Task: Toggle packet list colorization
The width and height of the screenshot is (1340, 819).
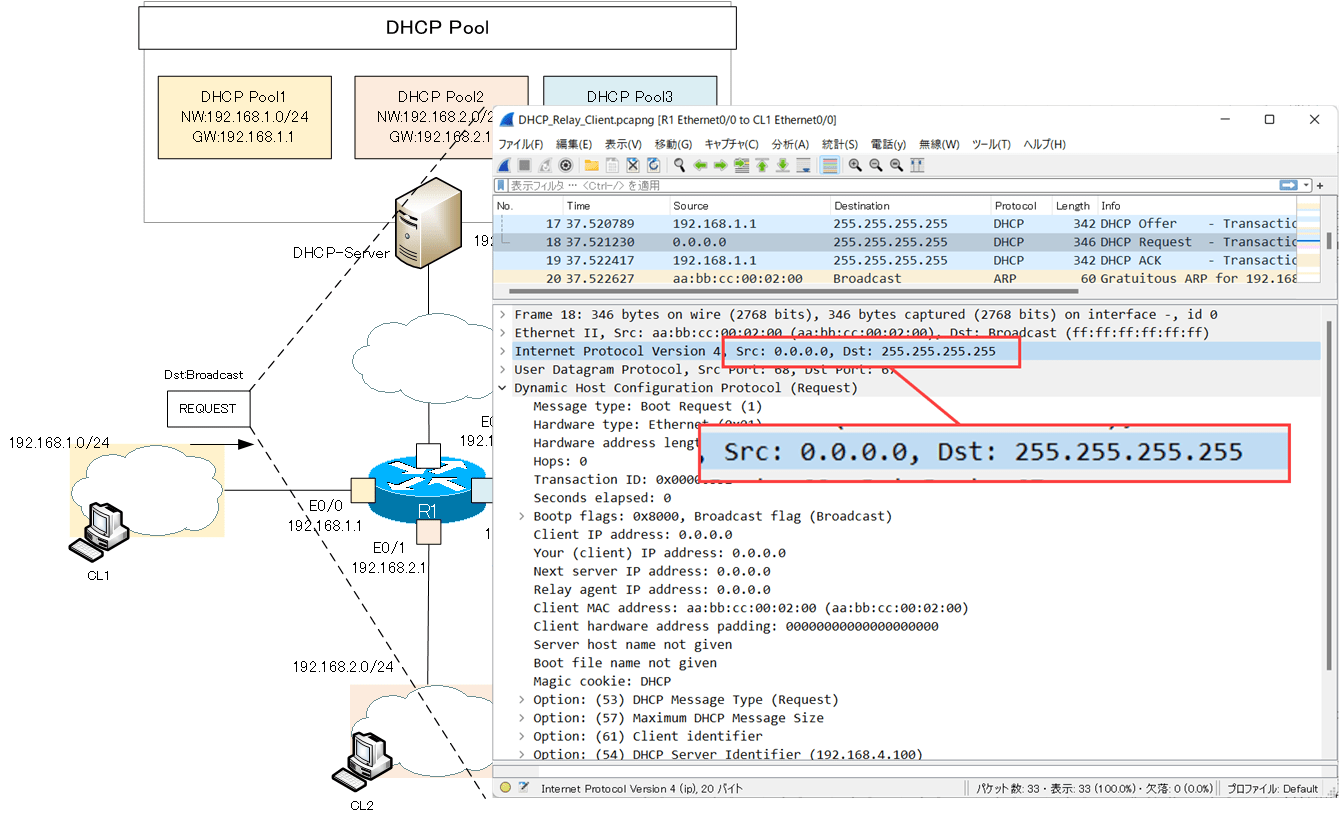Action: [x=830, y=166]
